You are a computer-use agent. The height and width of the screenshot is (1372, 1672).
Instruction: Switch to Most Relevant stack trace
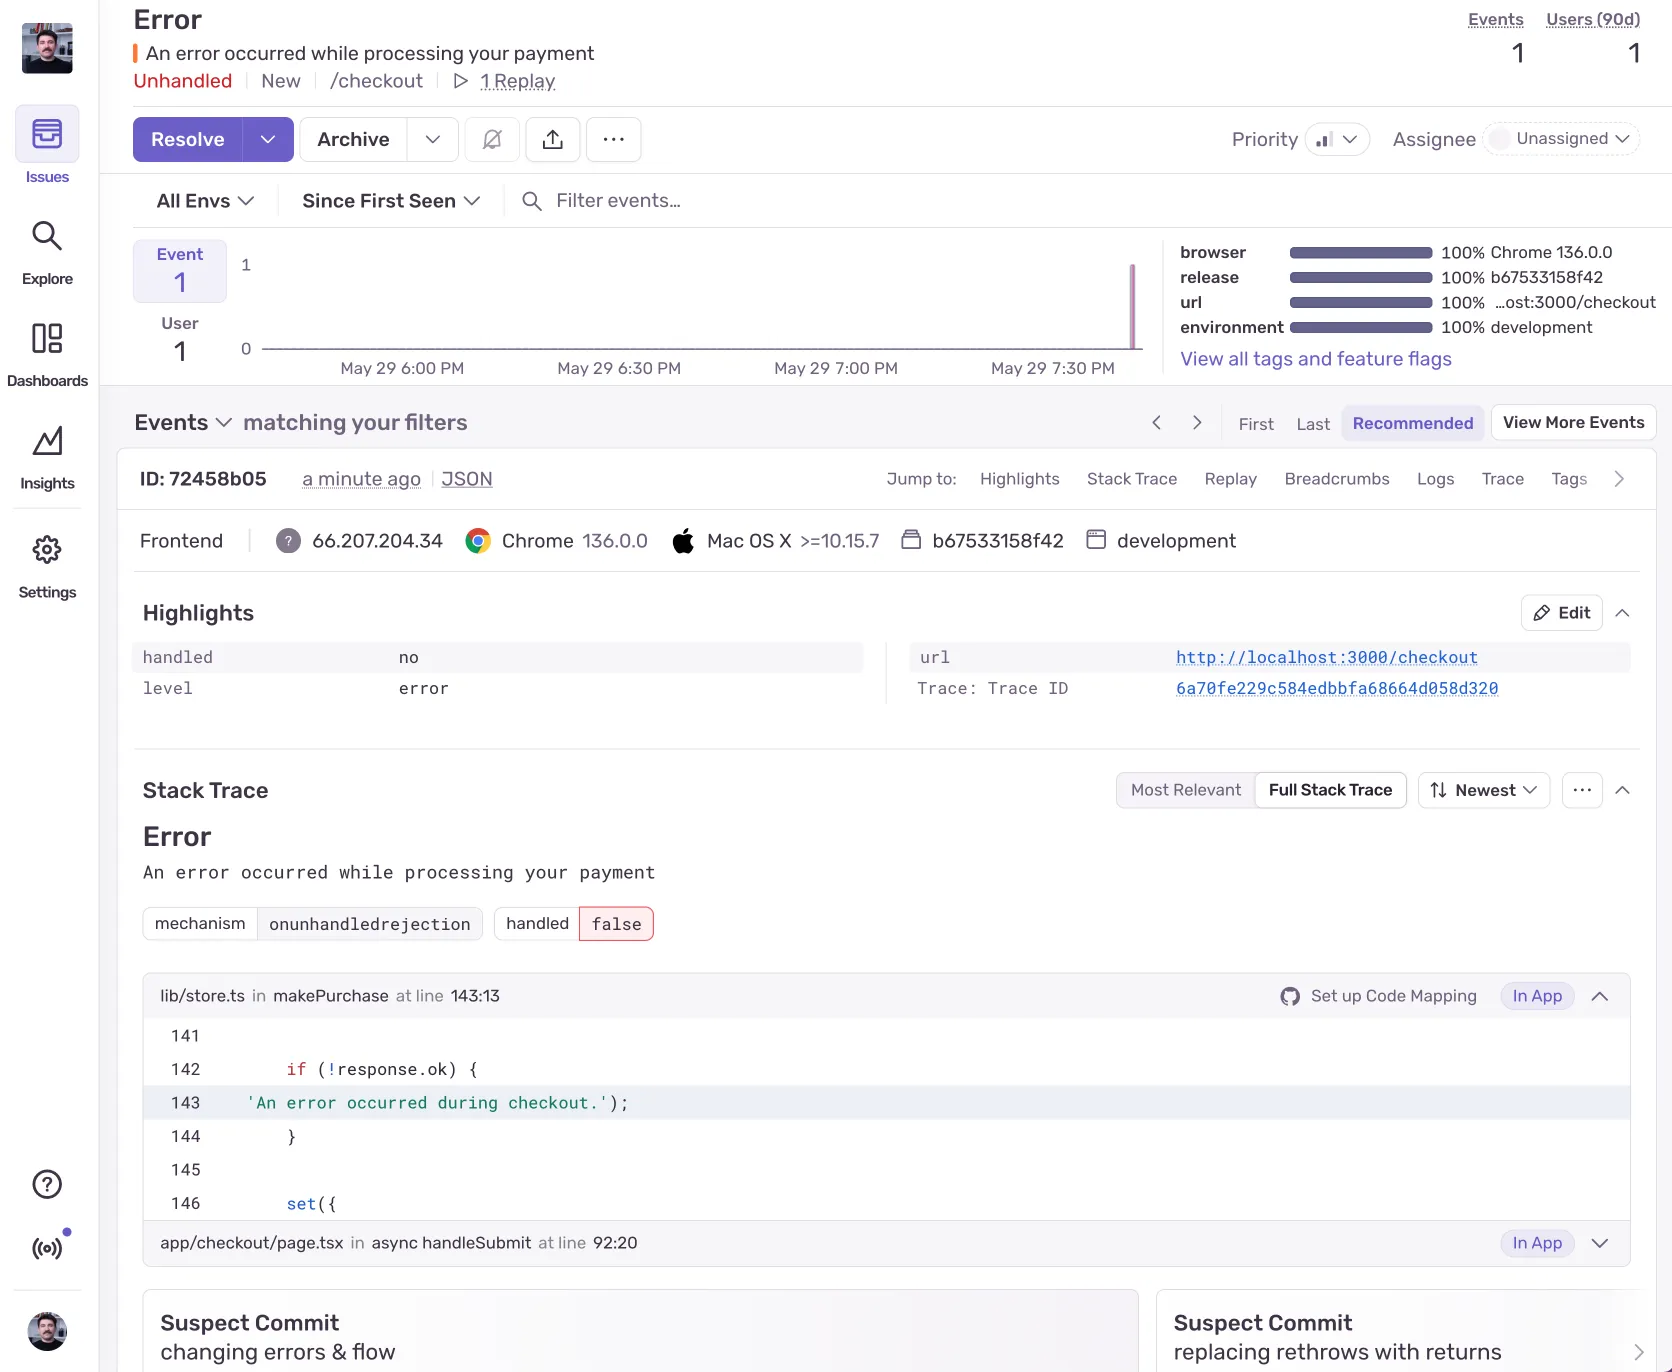click(x=1185, y=790)
